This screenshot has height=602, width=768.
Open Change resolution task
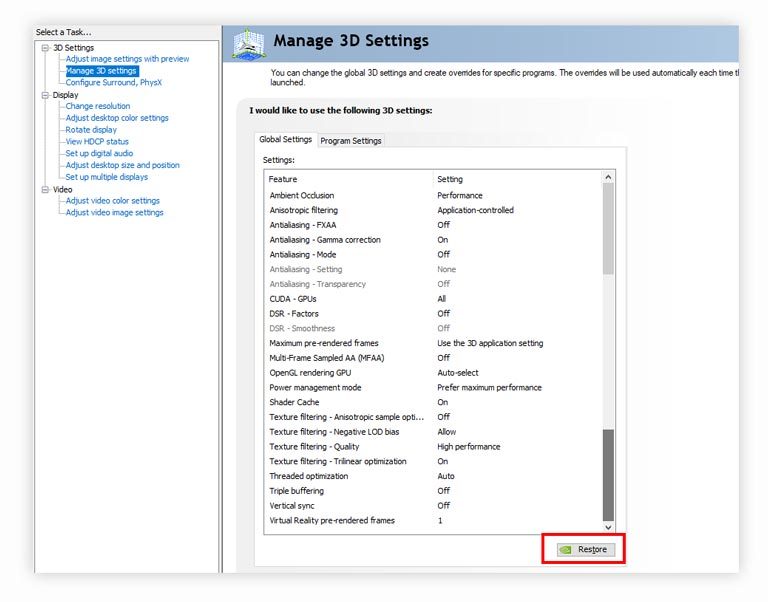coord(98,106)
